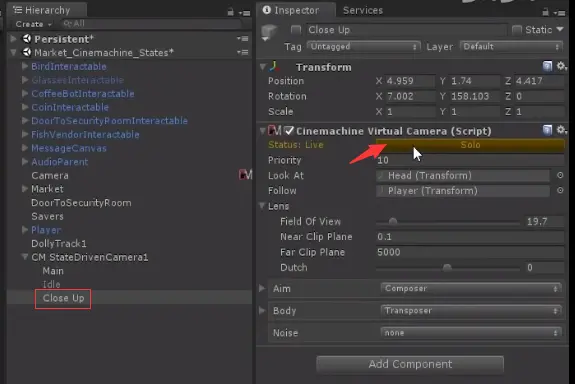This screenshot has height=384, width=575.
Task: Click the GameObject cube icon in Inspector
Action: [x=269, y=32]
